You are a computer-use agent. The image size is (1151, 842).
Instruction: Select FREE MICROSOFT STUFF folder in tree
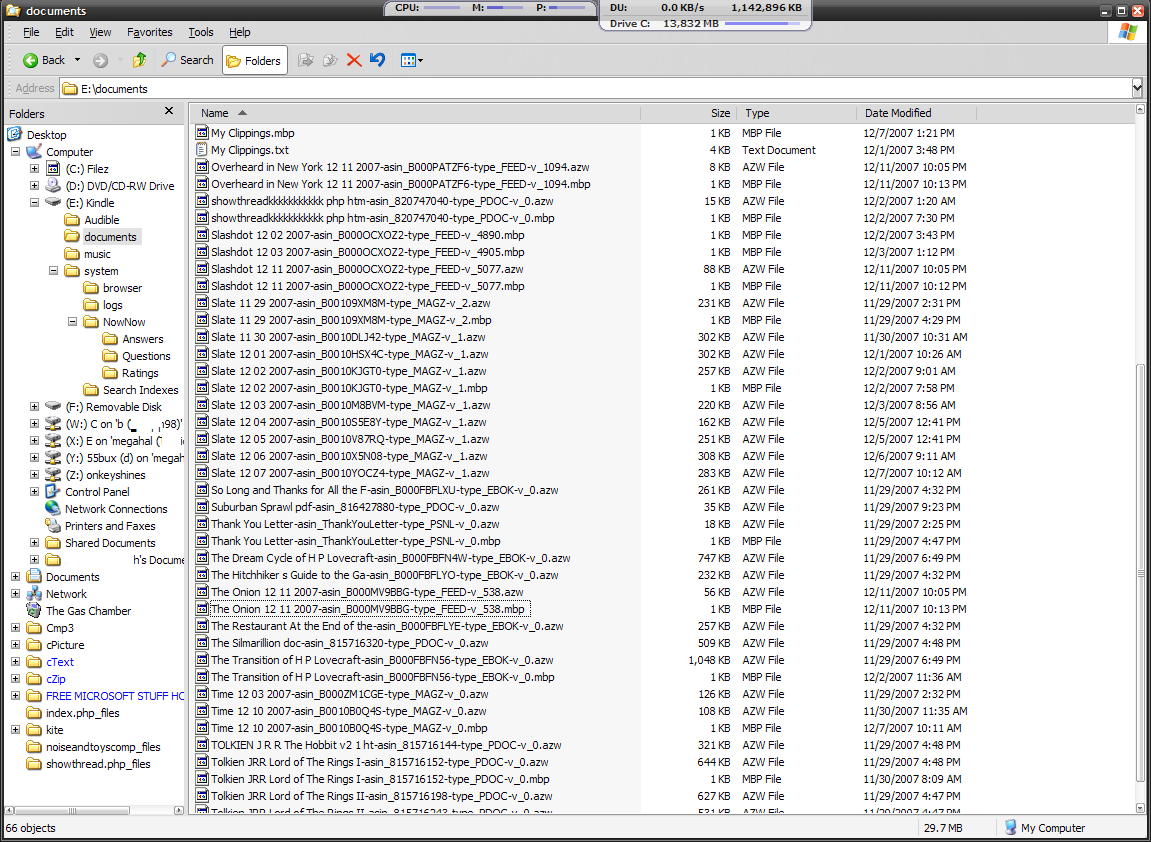(115, 696)
